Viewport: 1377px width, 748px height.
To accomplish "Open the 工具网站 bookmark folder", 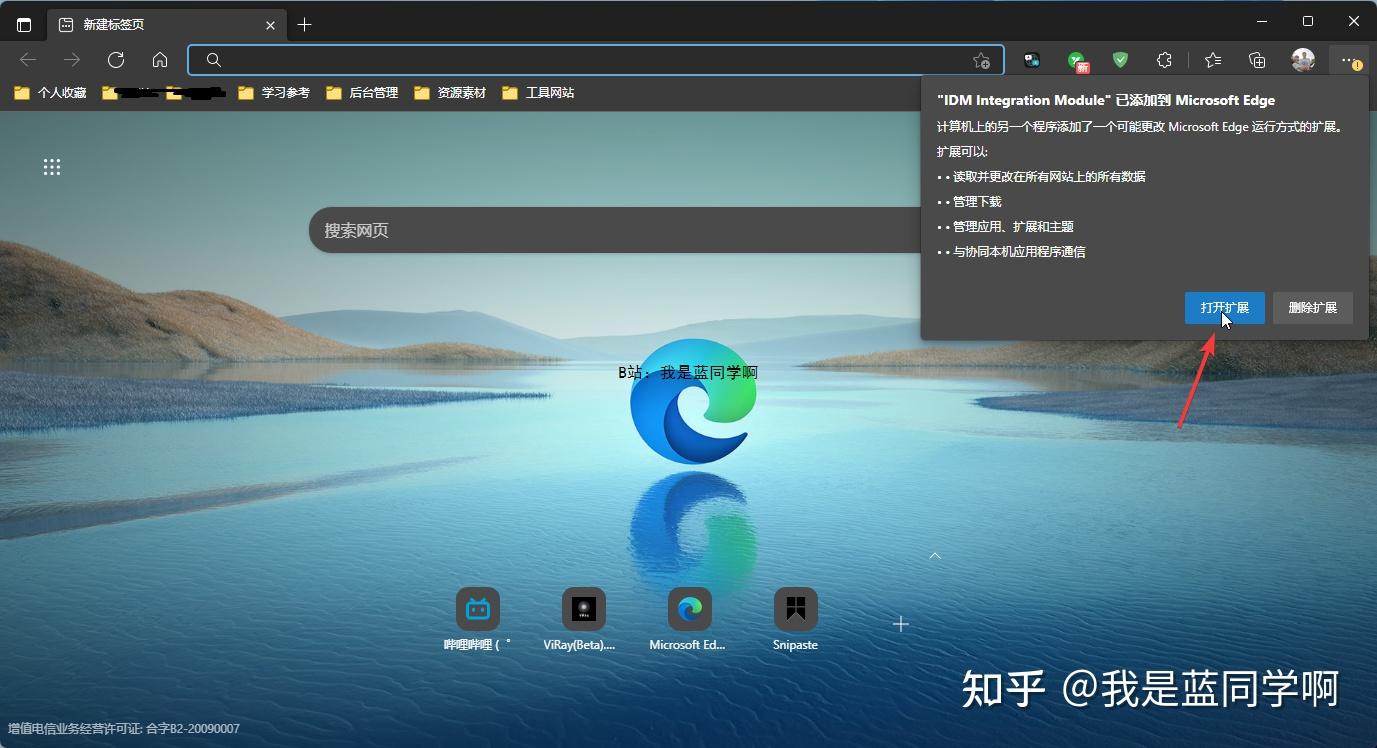I will click(538, 93).
